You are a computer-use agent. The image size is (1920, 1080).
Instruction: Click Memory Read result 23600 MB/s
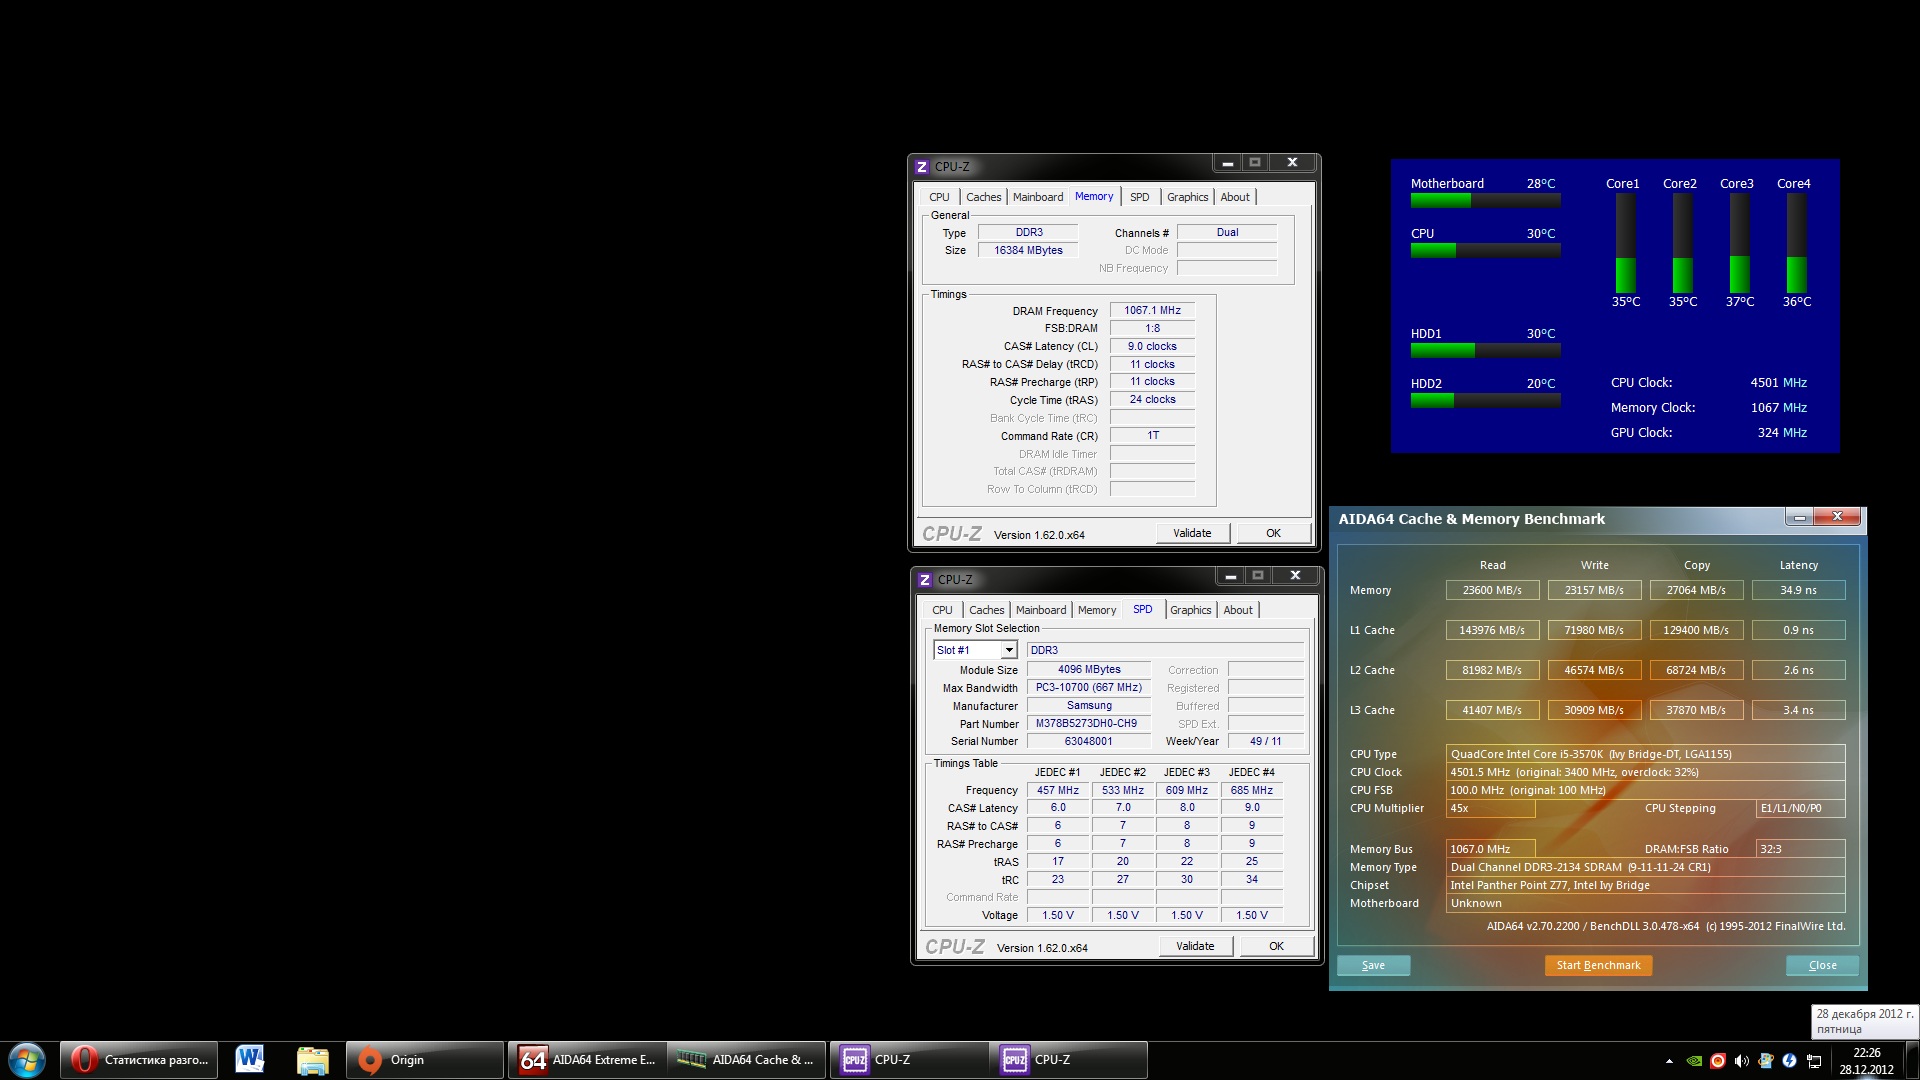(x=1492, y=590)
